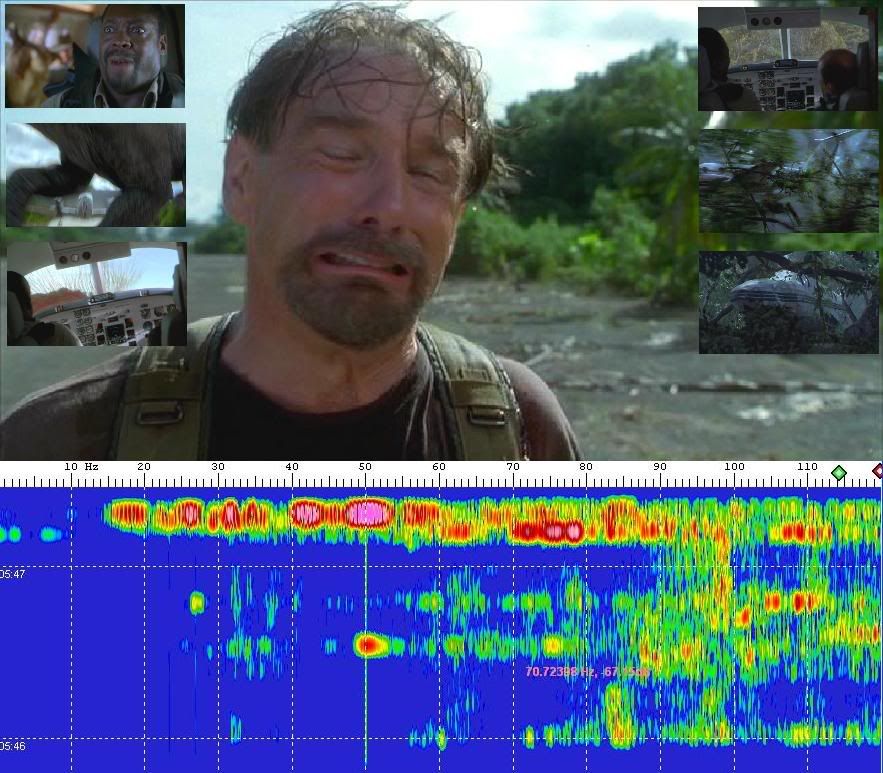The width and height of the screenshot is (883, 773).
Task: Click the green diamond marker on ruler
Action: [838, 471]
